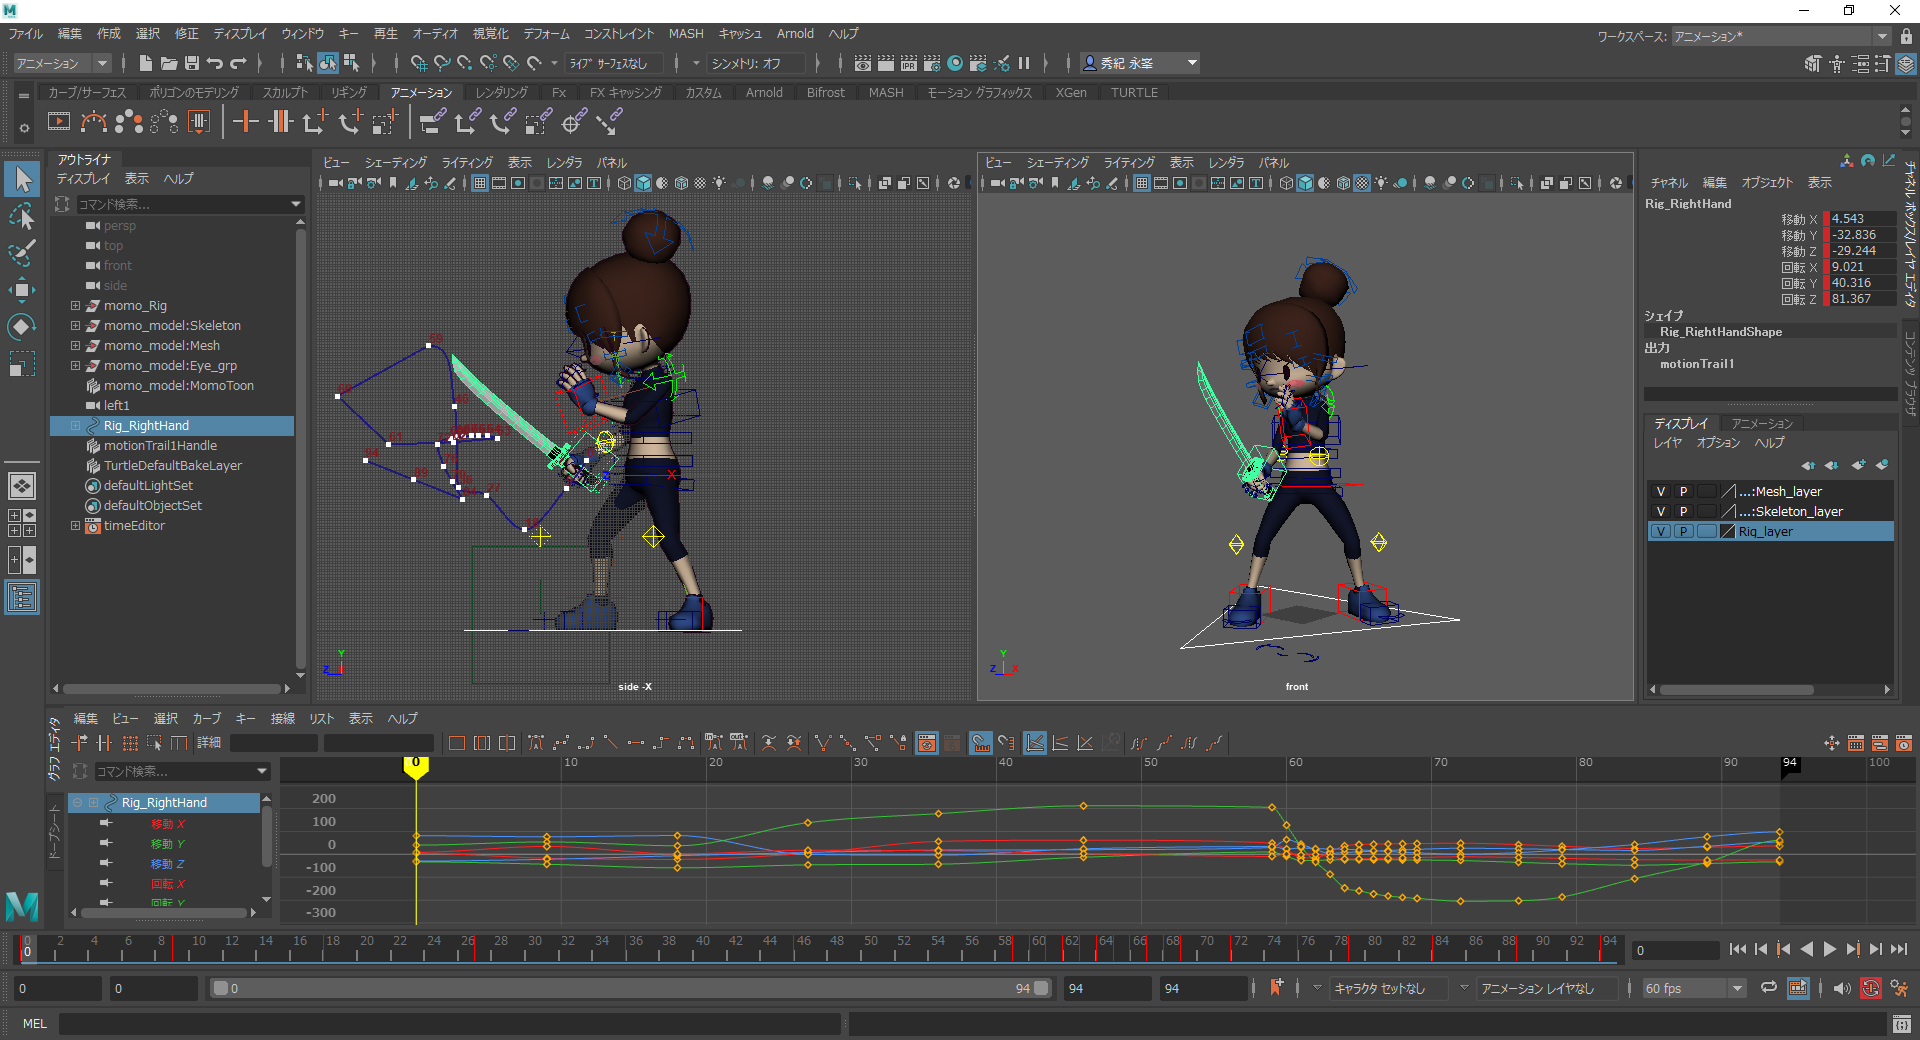Select the arrow Select tool in toolbox
This screenshot has height=1040, width=1920.
pos(22,179)
